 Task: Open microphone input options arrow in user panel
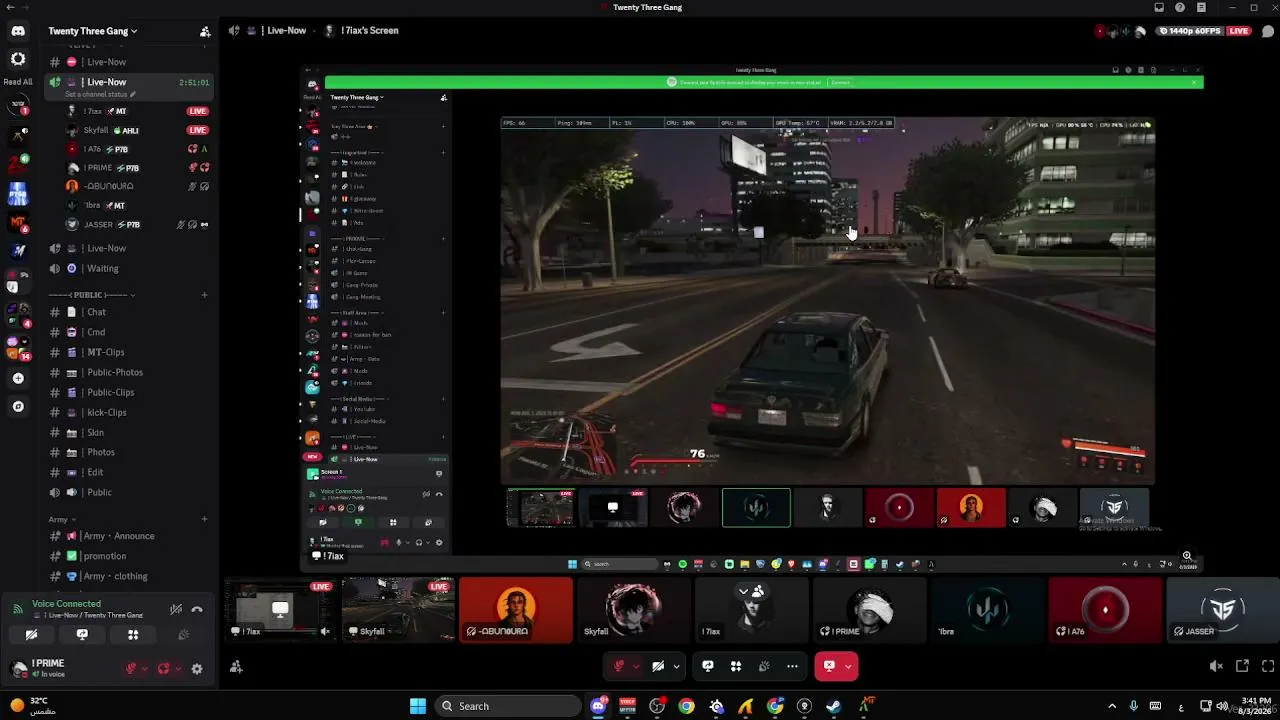coord(145,669)
